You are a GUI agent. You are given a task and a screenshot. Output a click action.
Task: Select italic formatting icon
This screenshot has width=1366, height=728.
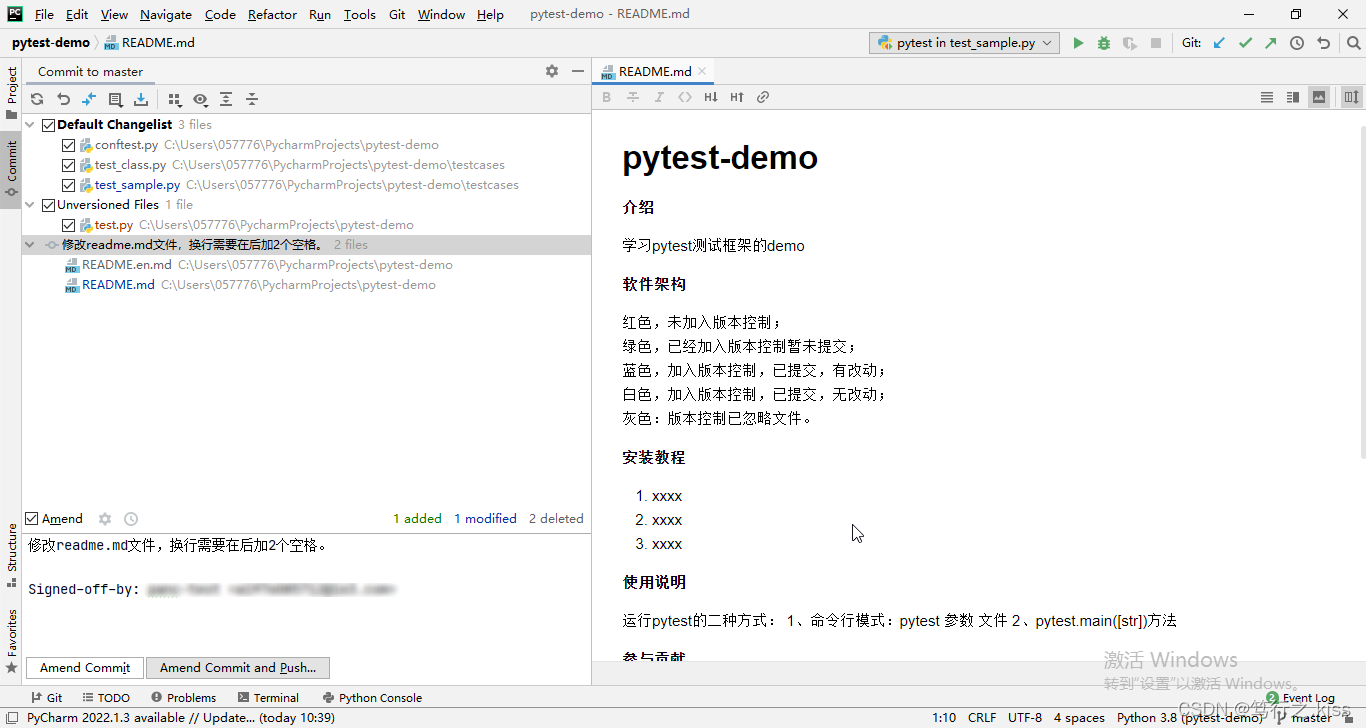click(659, 97)
